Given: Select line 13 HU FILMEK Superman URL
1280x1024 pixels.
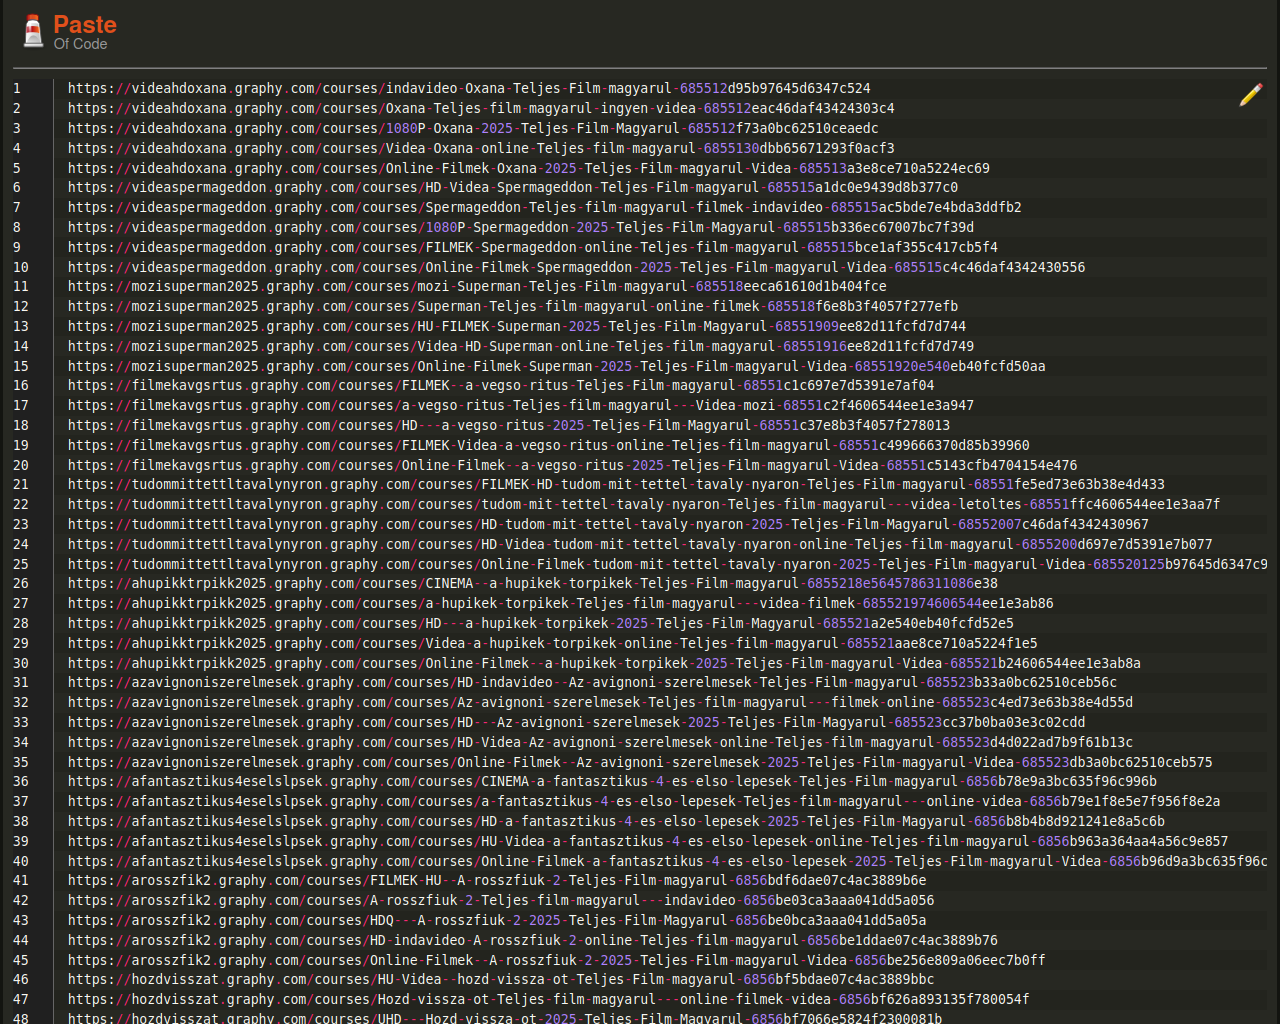Looking at the screenshot, I should (517, 326).
